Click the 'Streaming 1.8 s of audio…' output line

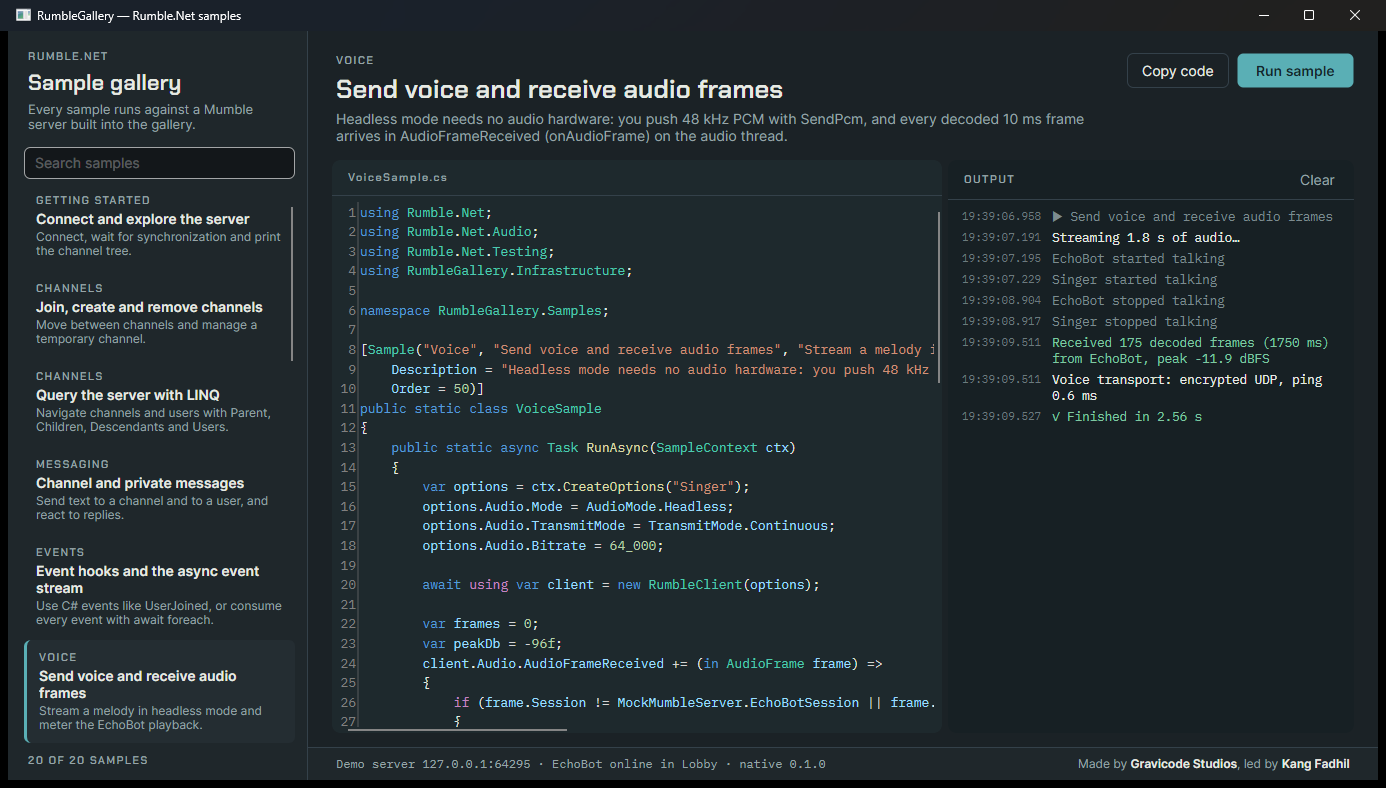(x=1146, y=238)
